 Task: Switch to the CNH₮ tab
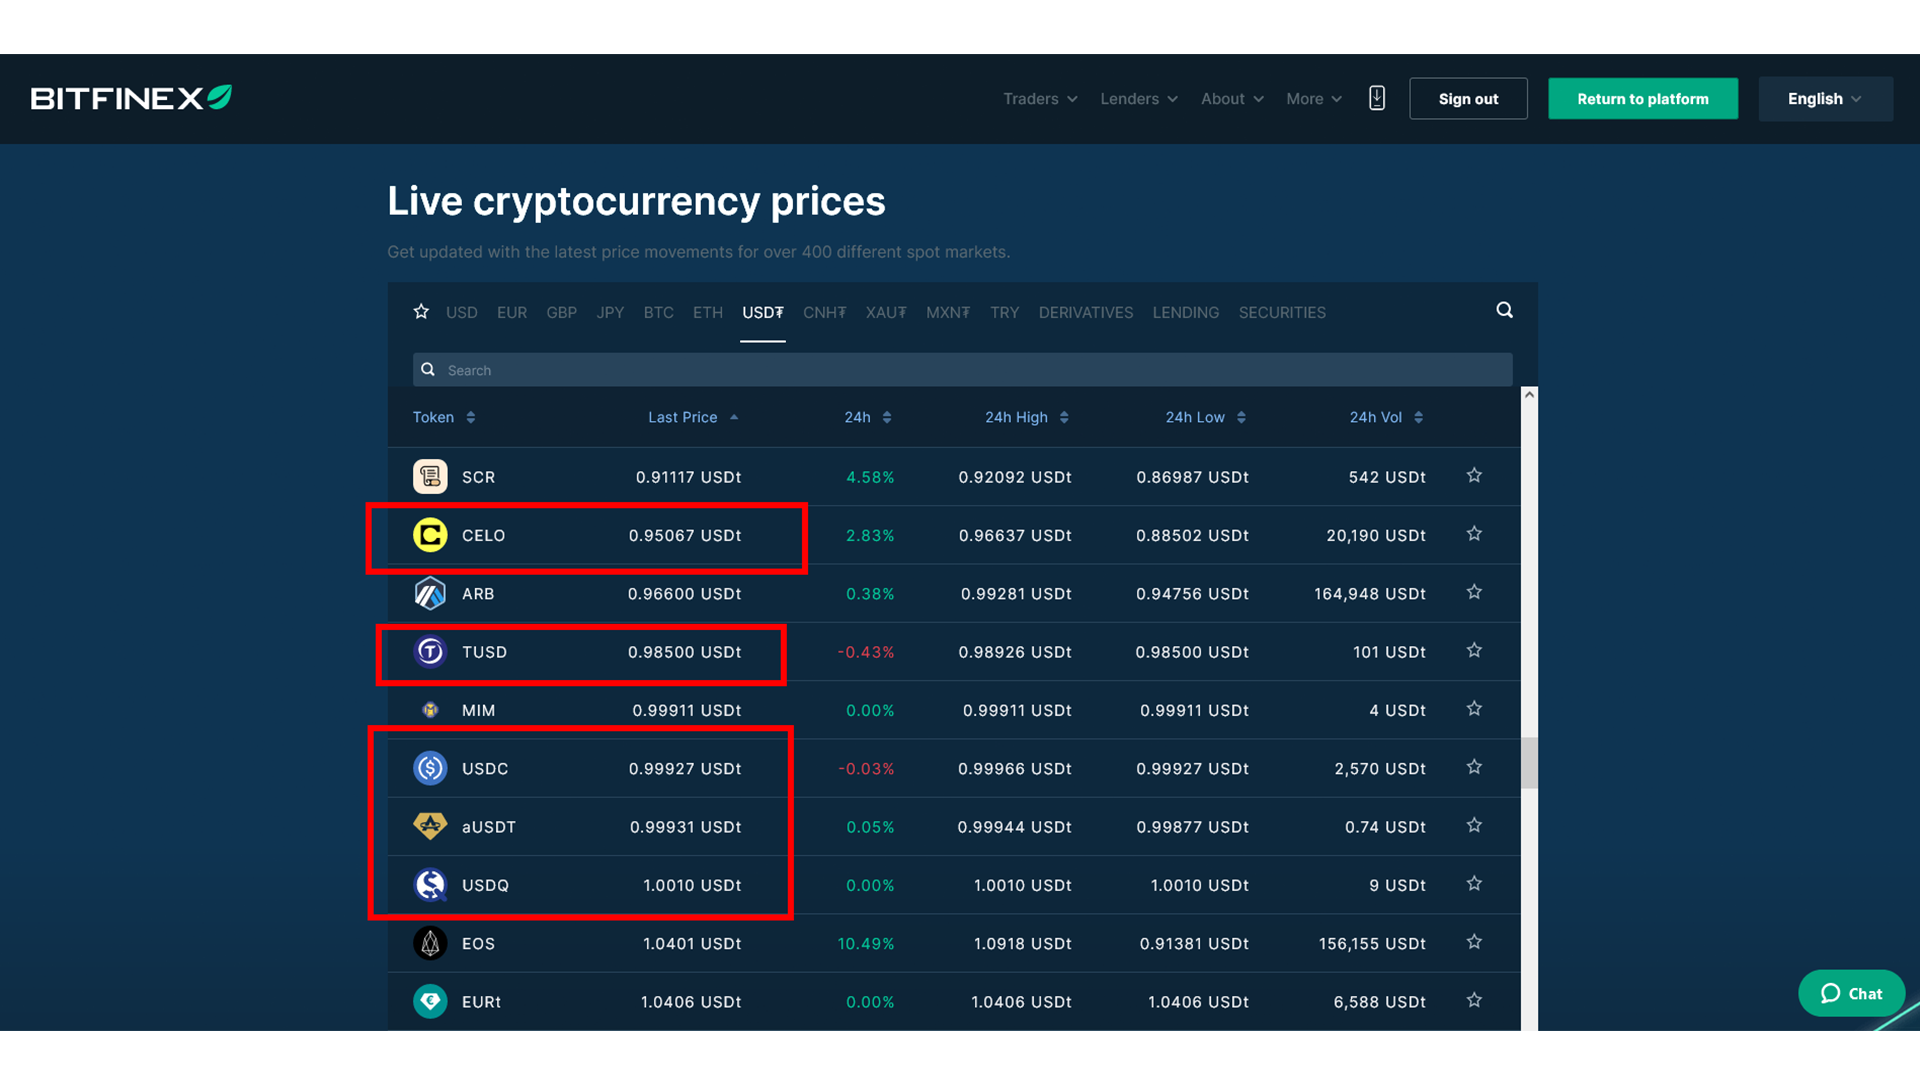[x=824, y=312]
